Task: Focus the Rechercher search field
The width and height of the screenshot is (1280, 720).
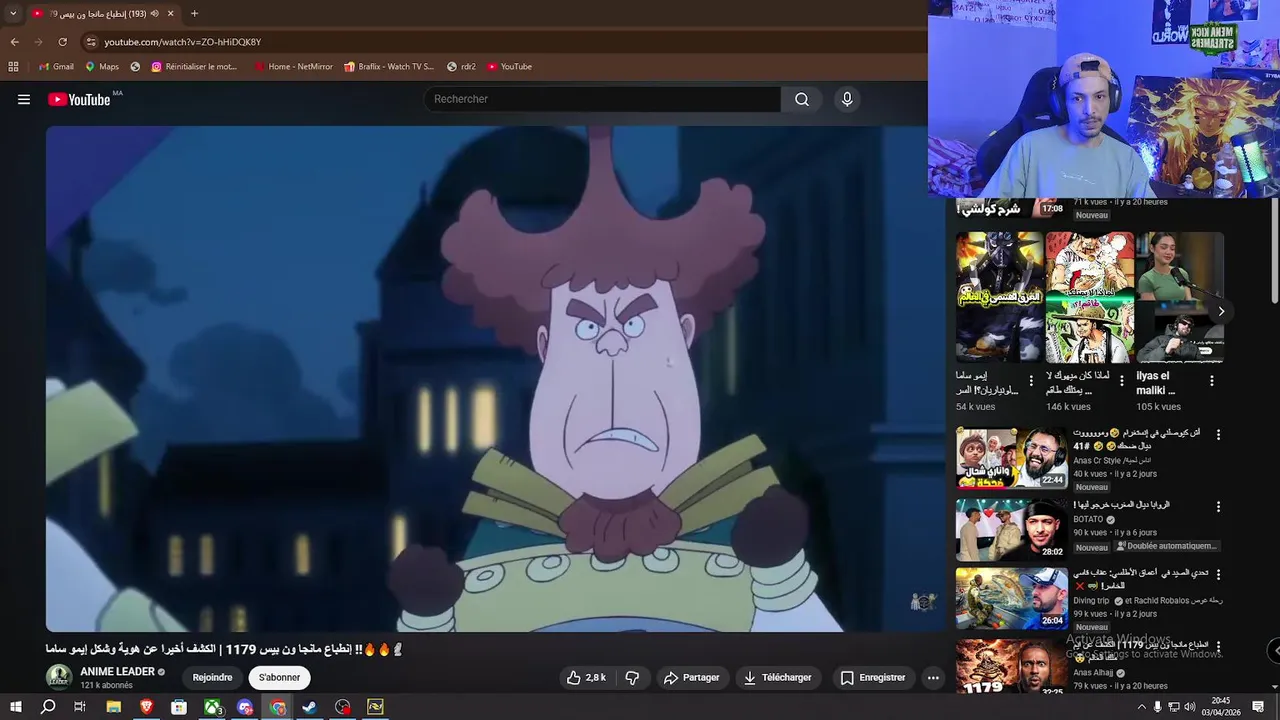Action: pos(603,99)
